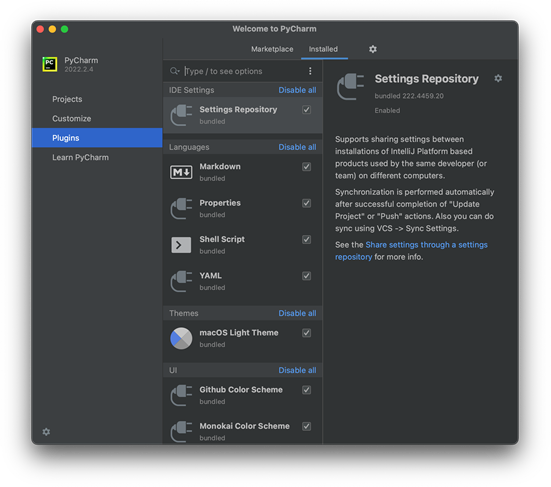Viewport: 551px width, 487px height.
Task: Click the Properties plugin plug icon
Action: (181, 208)
